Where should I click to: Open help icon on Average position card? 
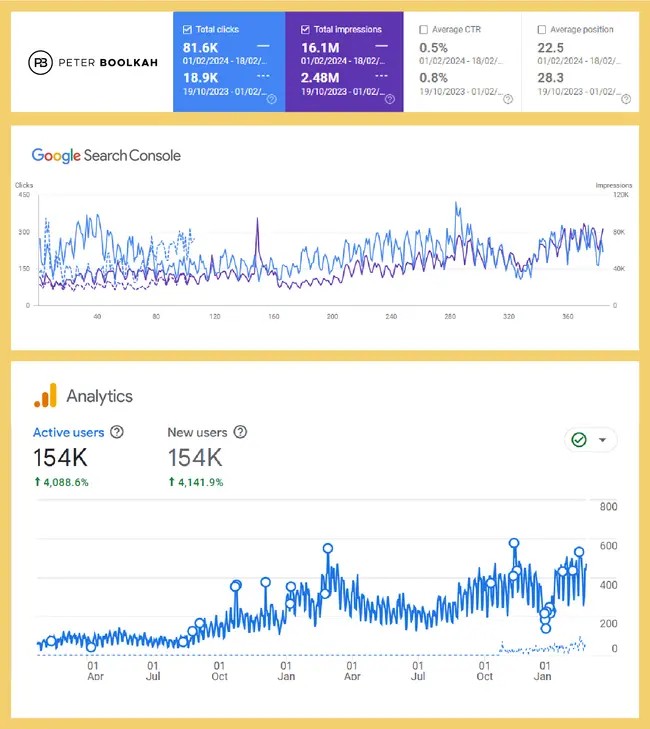click(626, 99)
